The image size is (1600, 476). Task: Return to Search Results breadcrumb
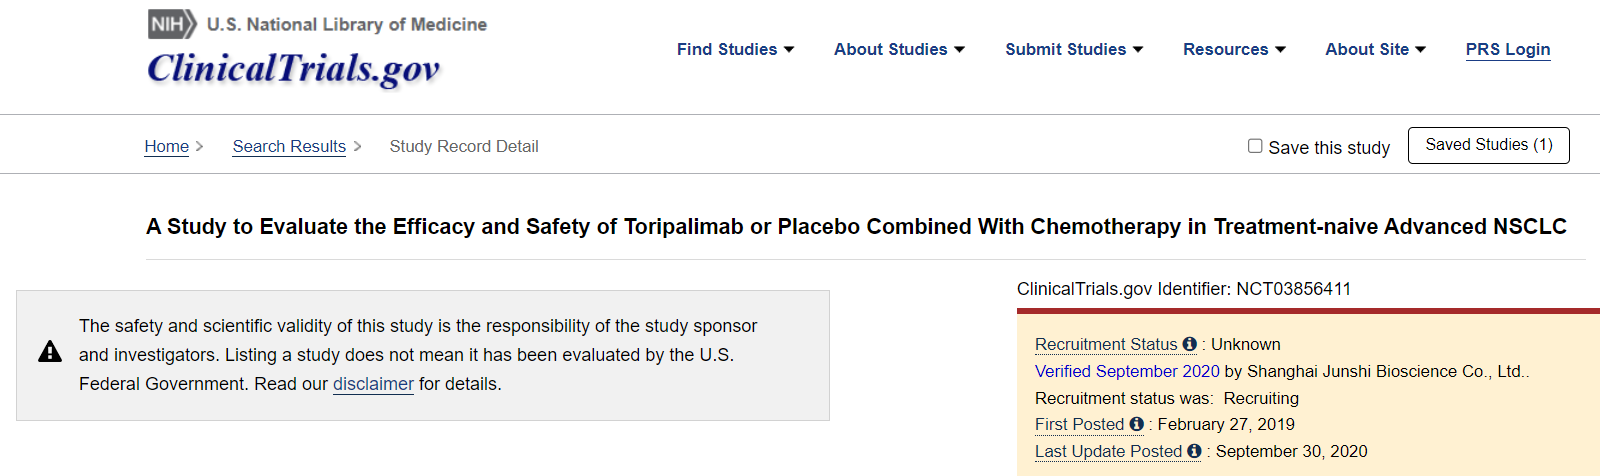(x=289, y=146)
